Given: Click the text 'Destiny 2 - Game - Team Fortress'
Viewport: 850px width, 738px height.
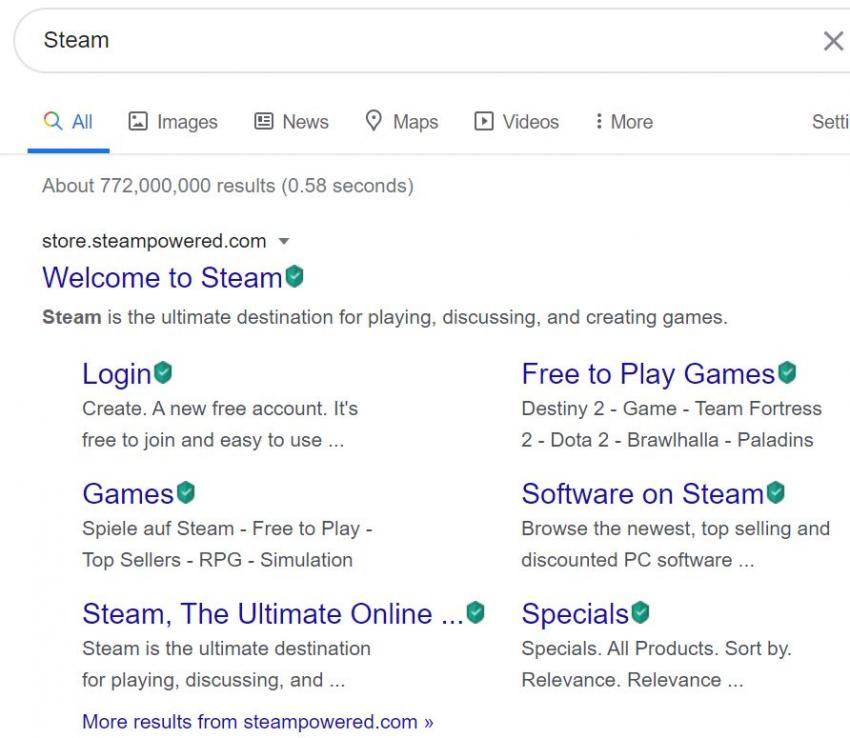Looking at the screenshot, I should point(672,408).
